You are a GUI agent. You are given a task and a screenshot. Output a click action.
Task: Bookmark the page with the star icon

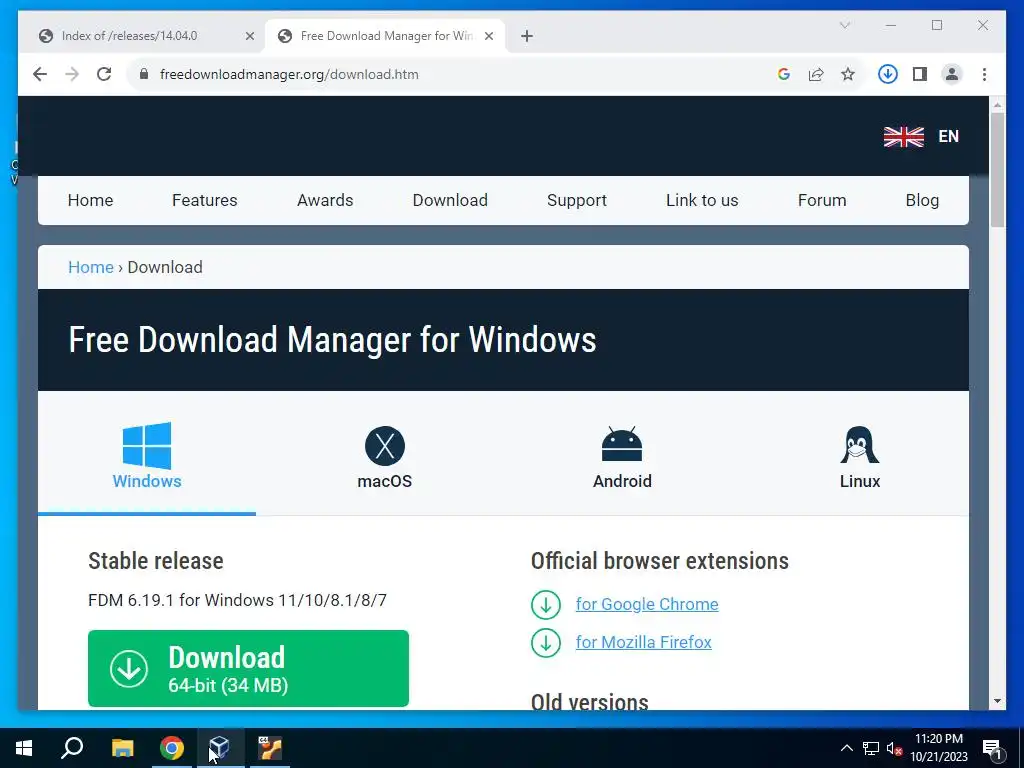[848, 74]
